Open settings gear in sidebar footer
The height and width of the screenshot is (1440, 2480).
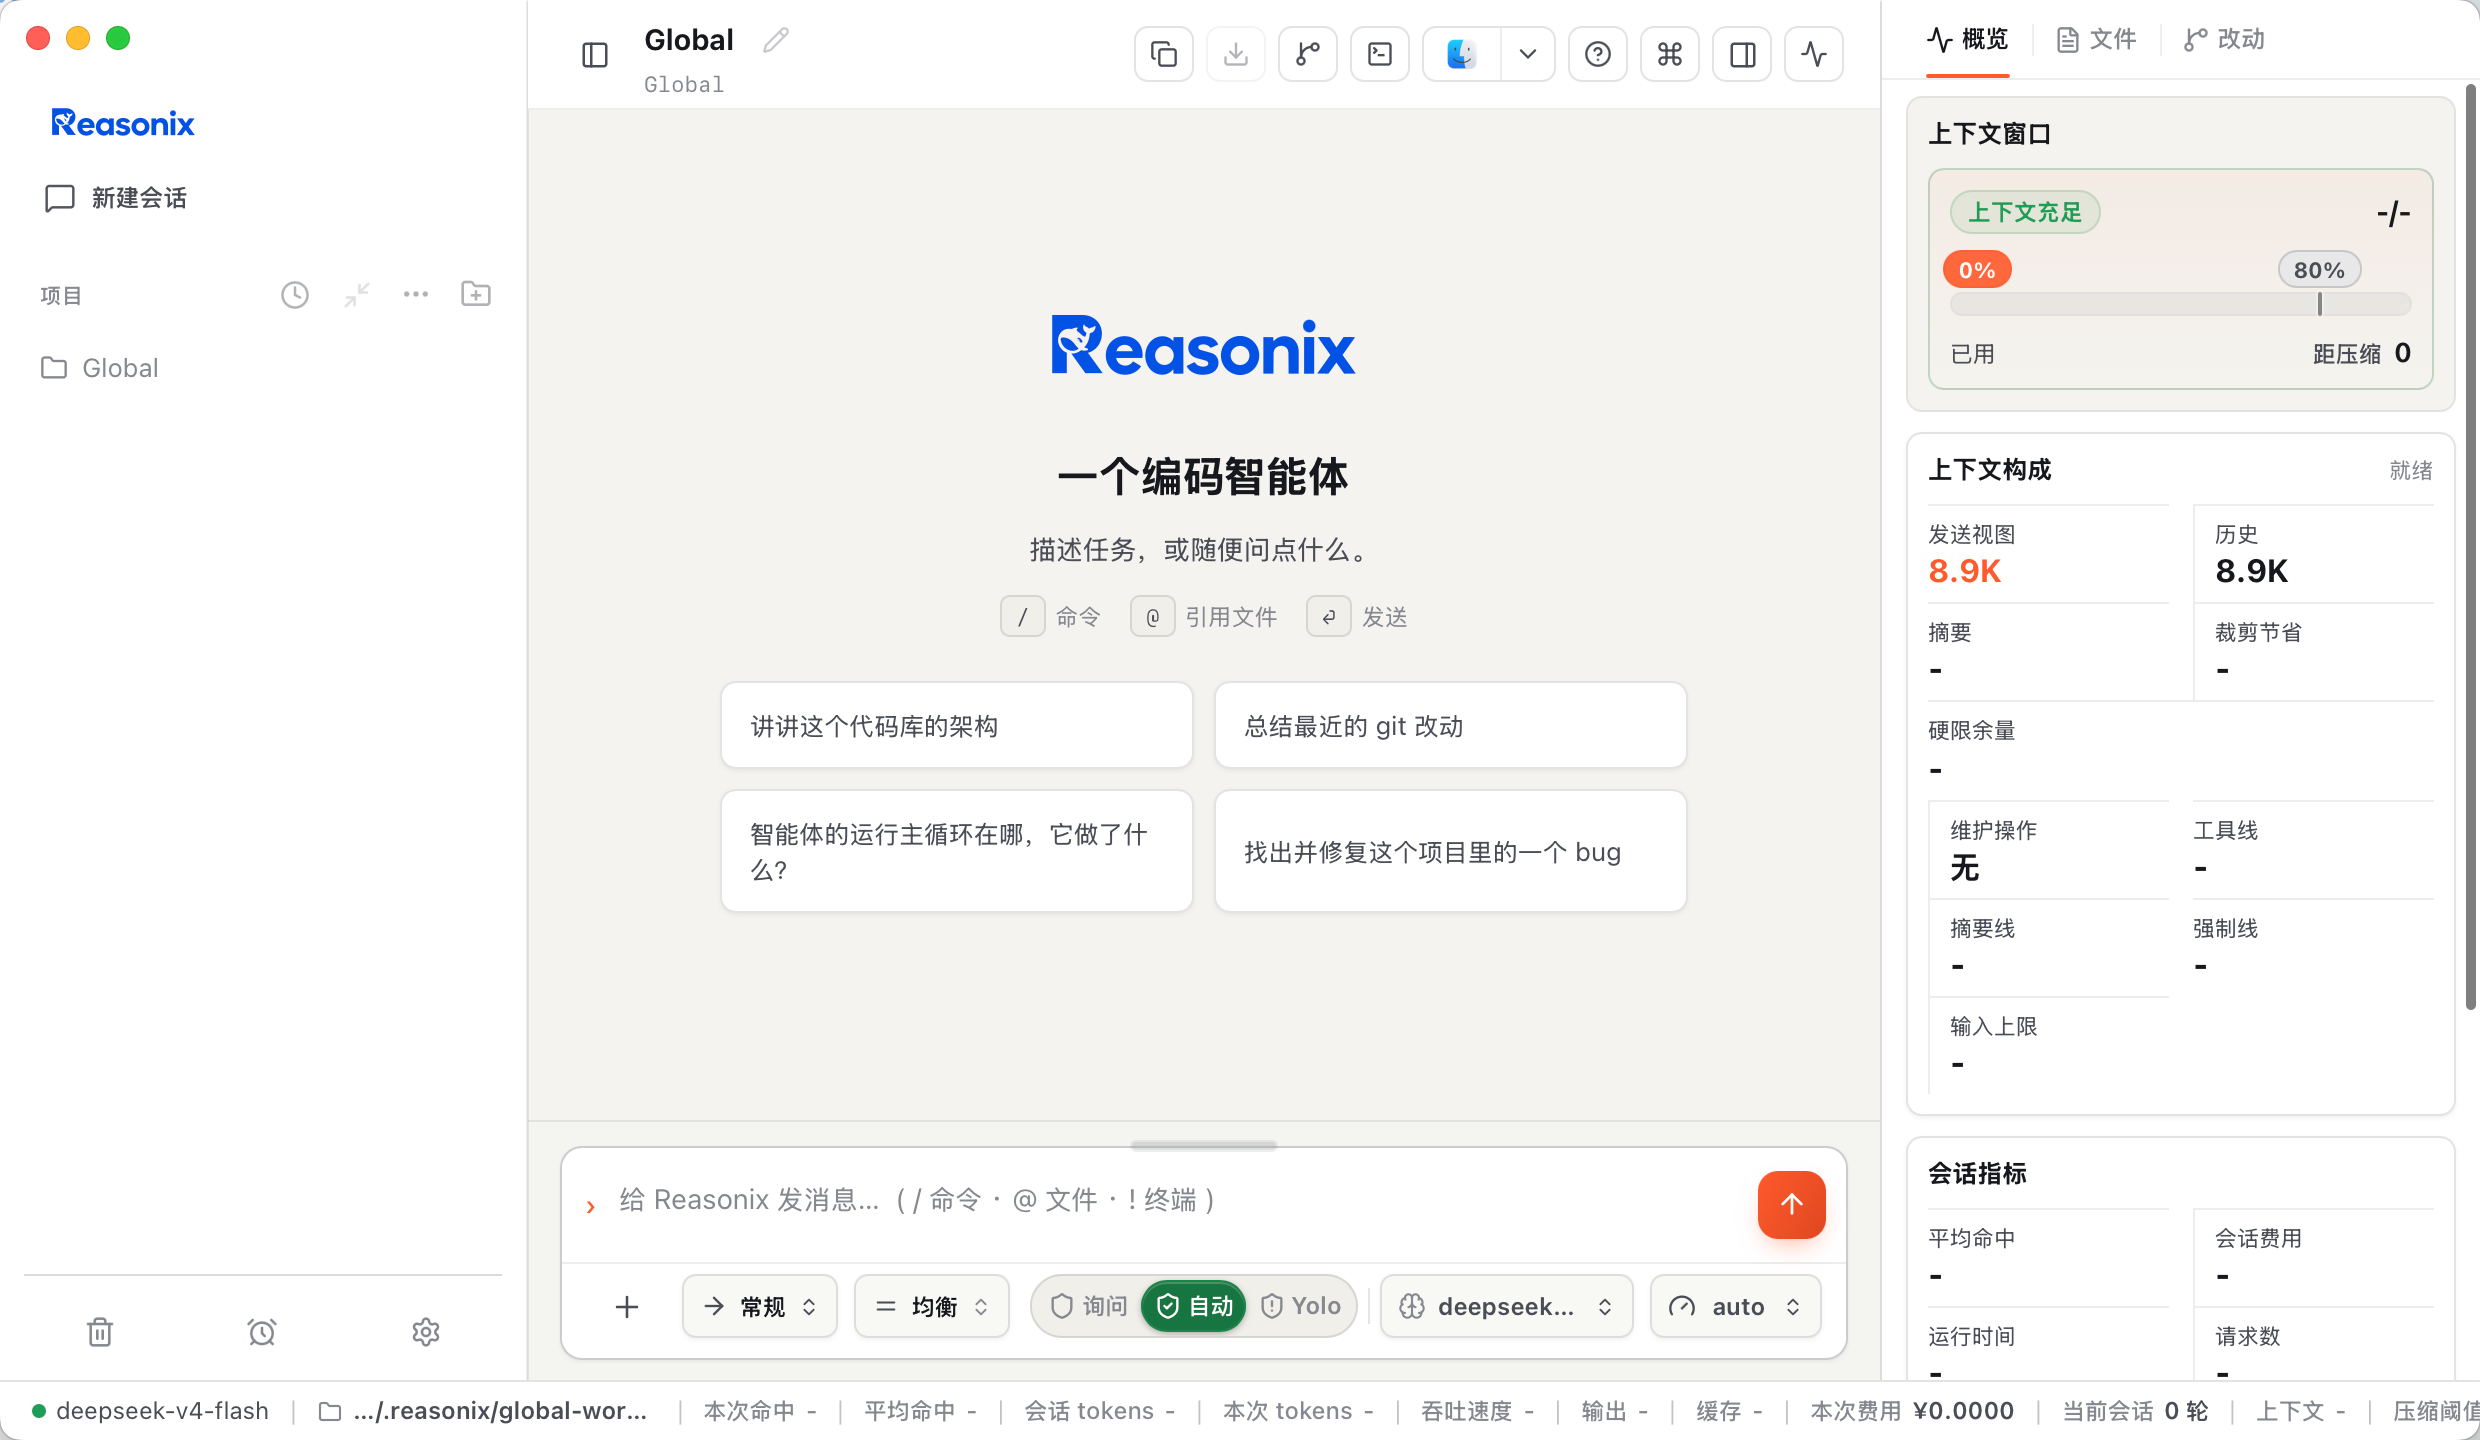426,1332
